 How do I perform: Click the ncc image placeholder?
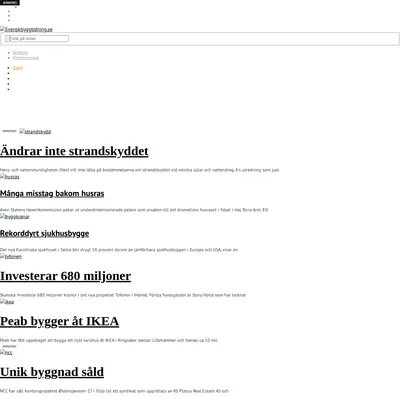point(6,352)
